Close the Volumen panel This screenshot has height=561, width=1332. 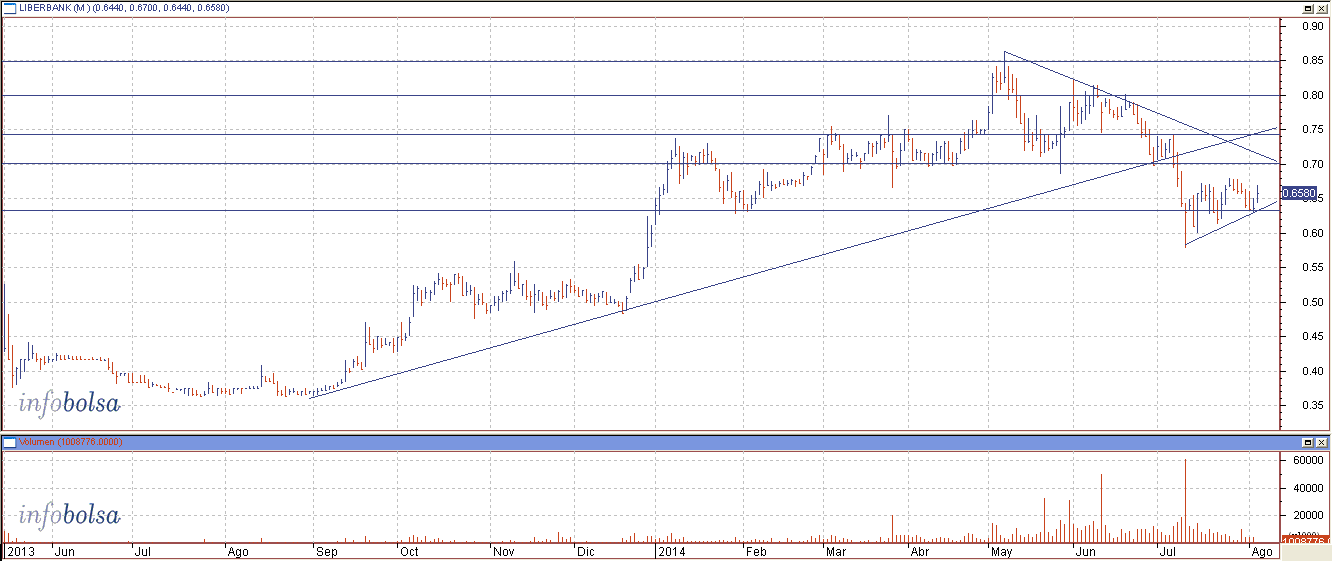(1321, 441)
